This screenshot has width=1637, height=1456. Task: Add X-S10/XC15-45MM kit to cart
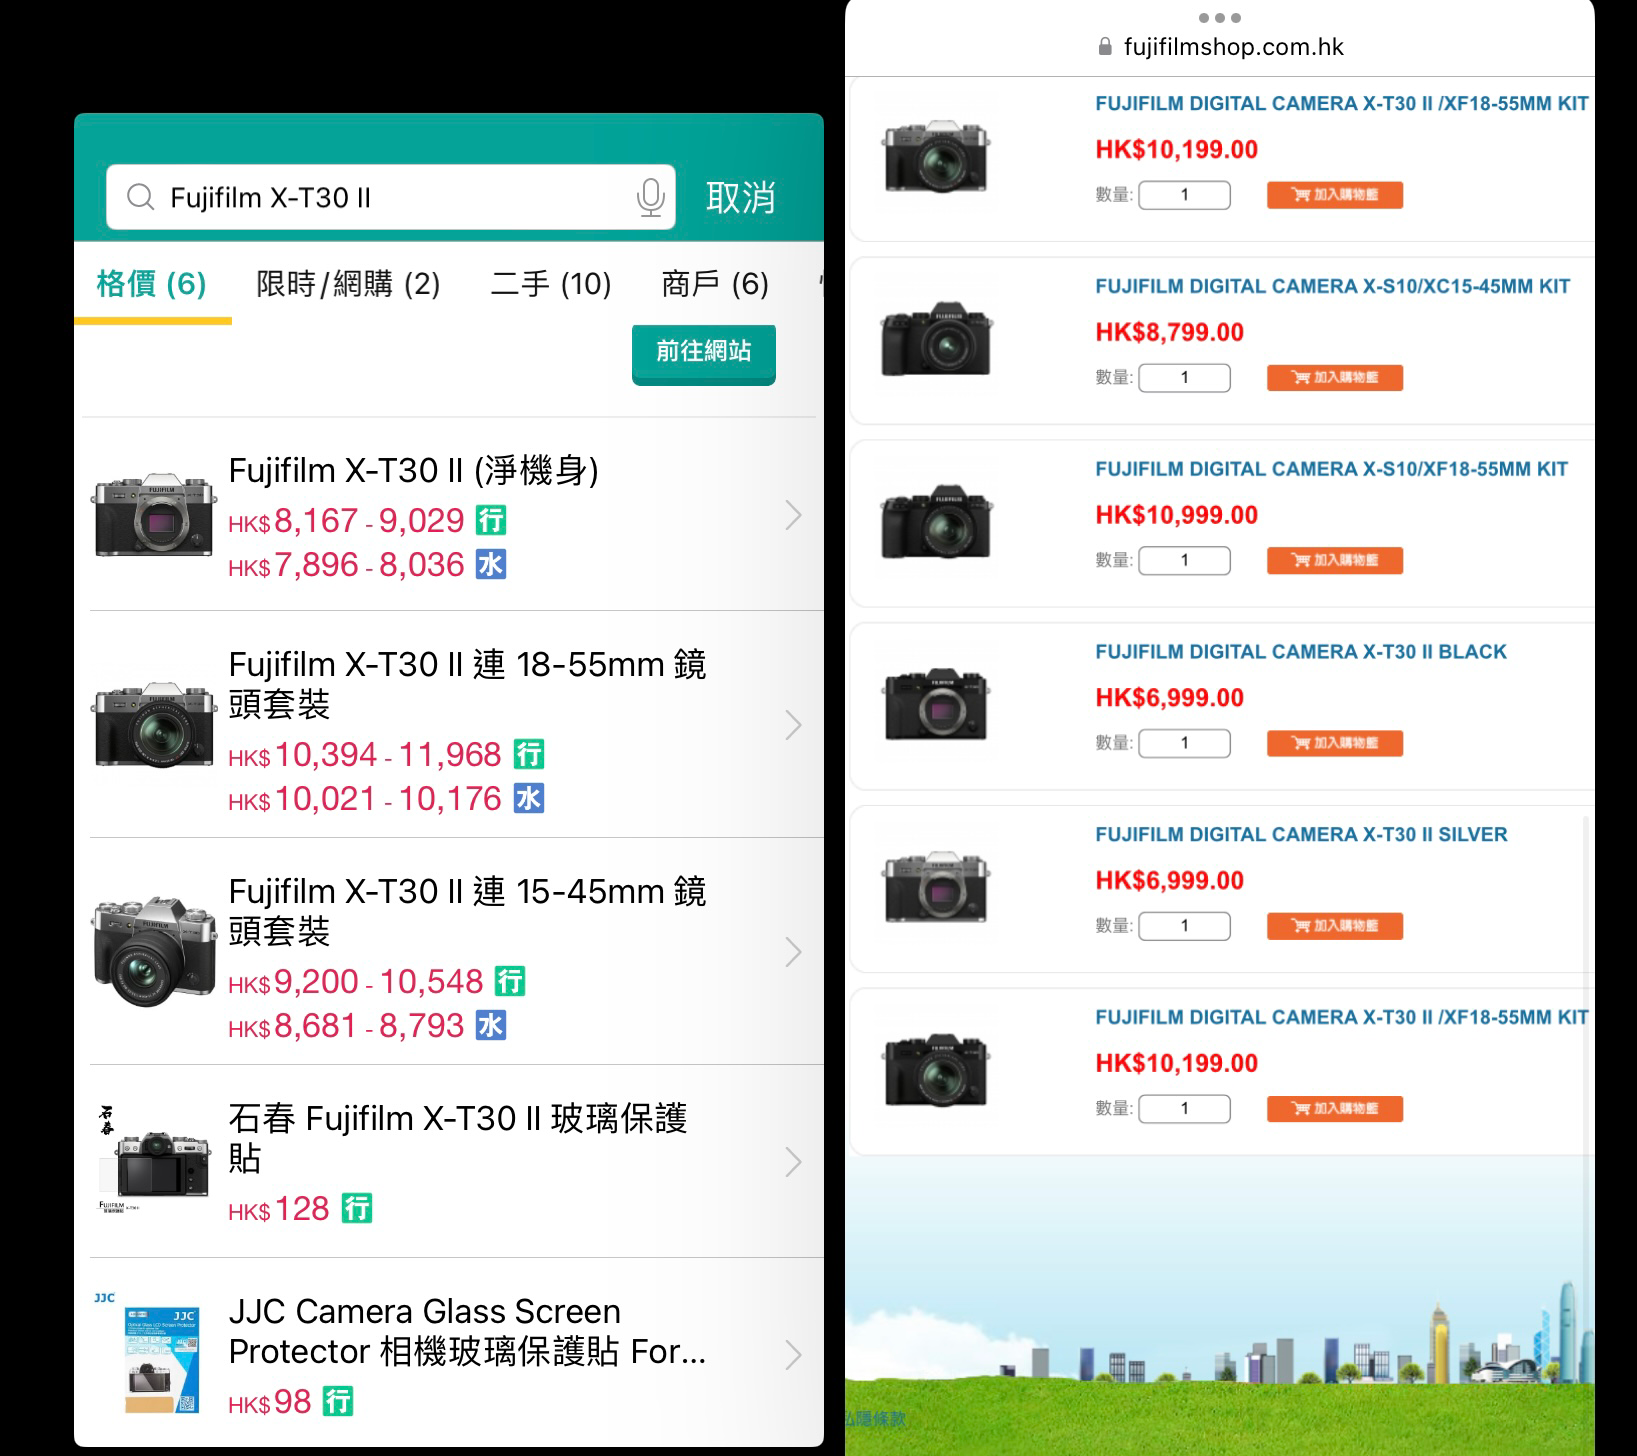(x=1335, y=378)
